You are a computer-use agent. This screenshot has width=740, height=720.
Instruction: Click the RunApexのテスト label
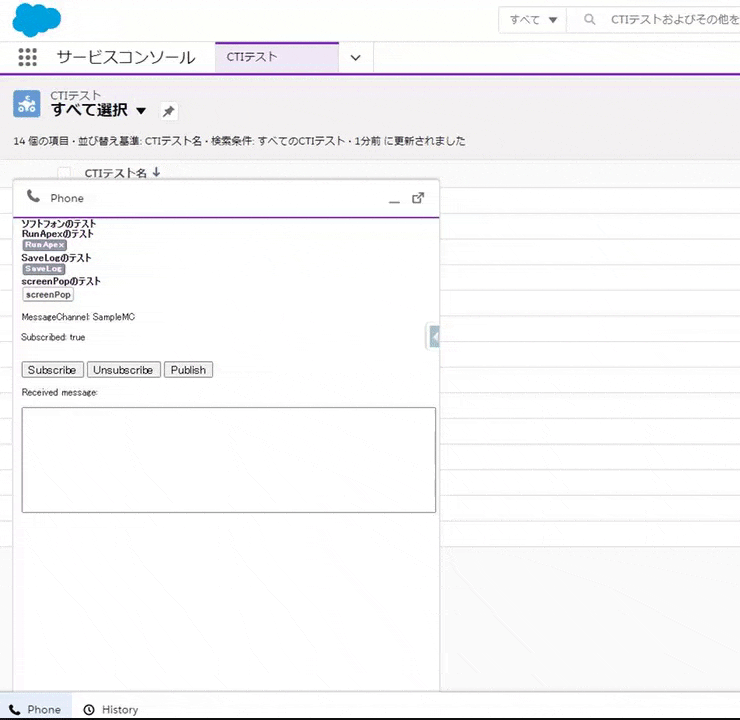pyautogui.click(x=58, y=234)
